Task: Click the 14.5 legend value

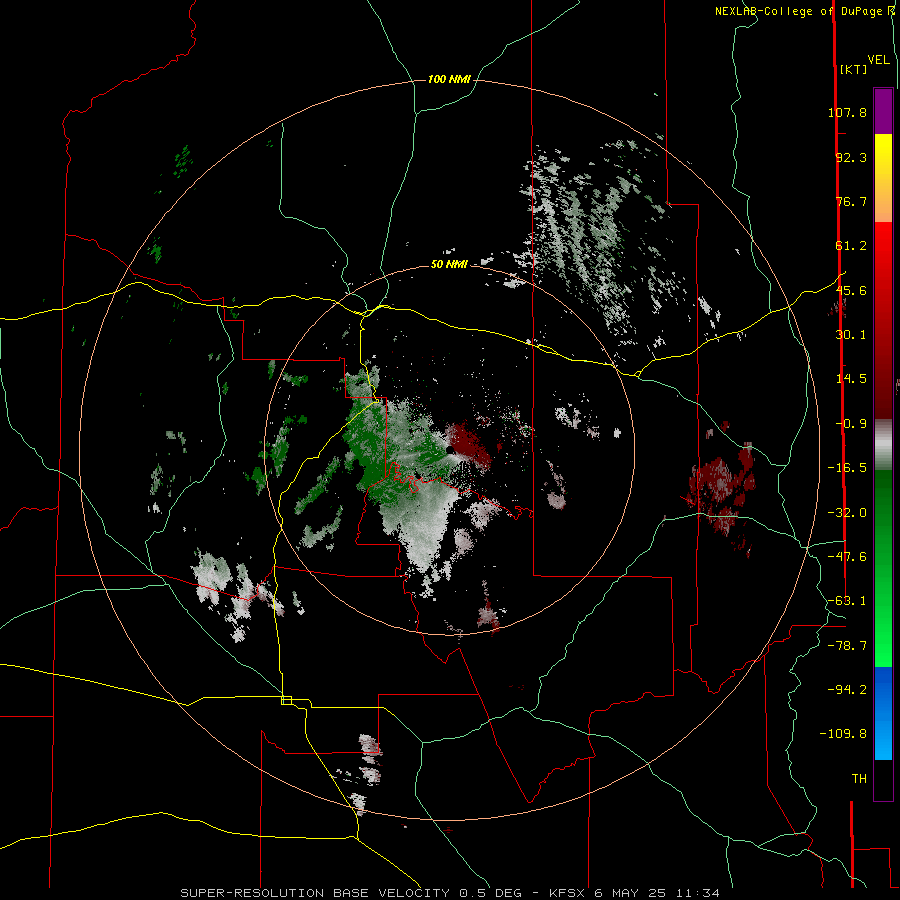Action: 851,379
